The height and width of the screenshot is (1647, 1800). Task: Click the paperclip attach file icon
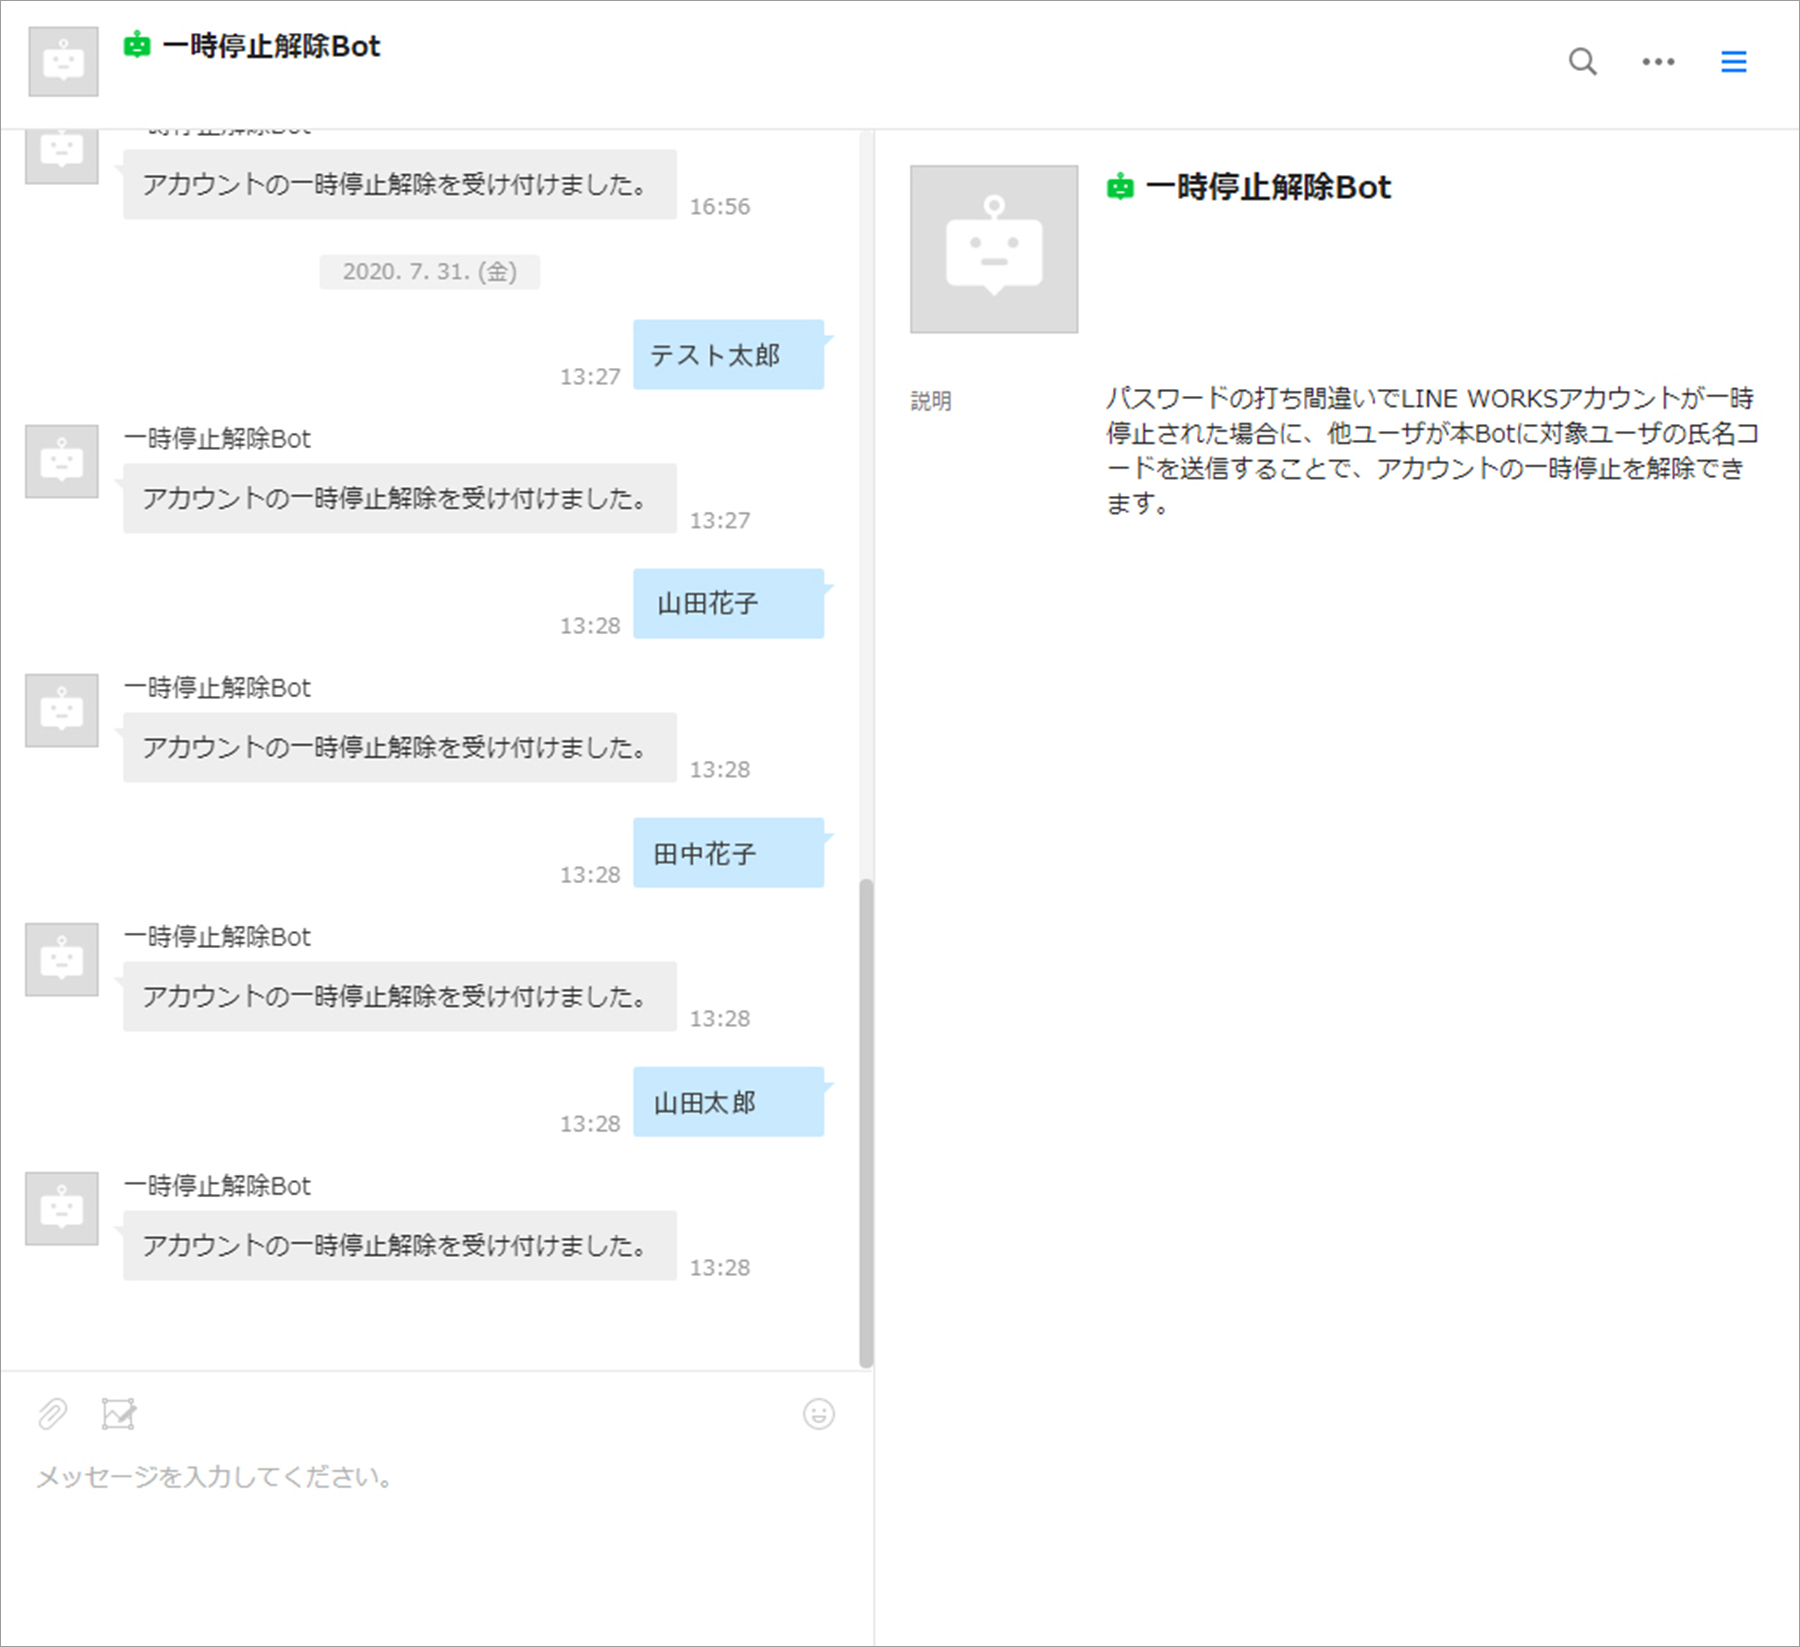52,1414
